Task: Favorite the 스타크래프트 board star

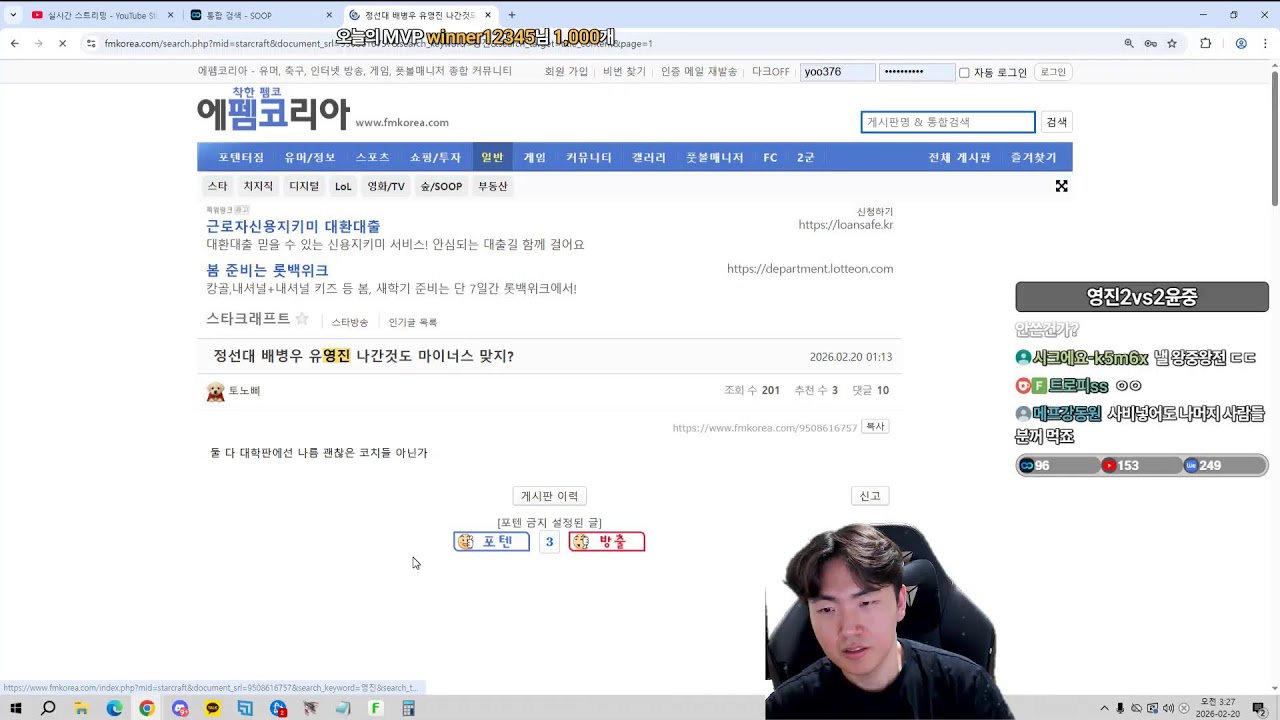Action: pos(302,319)
